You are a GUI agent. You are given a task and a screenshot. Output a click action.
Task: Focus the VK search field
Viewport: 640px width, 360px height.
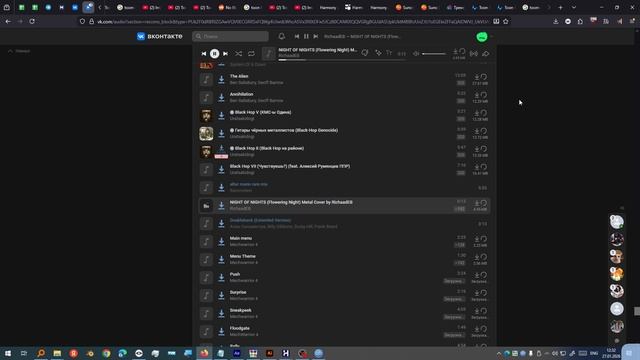230,36
